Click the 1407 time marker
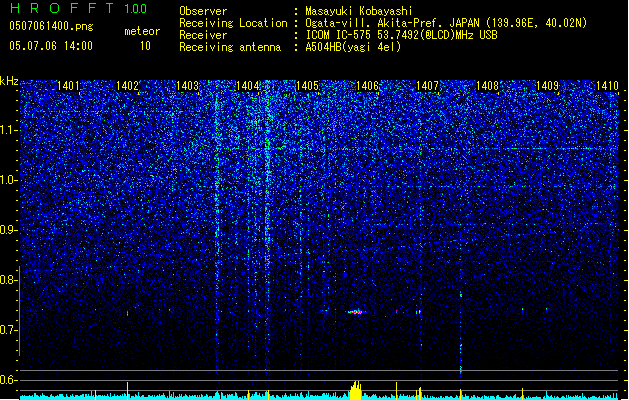Image resolution: width=629 pixels, height=400 pixels. [427, 86]
